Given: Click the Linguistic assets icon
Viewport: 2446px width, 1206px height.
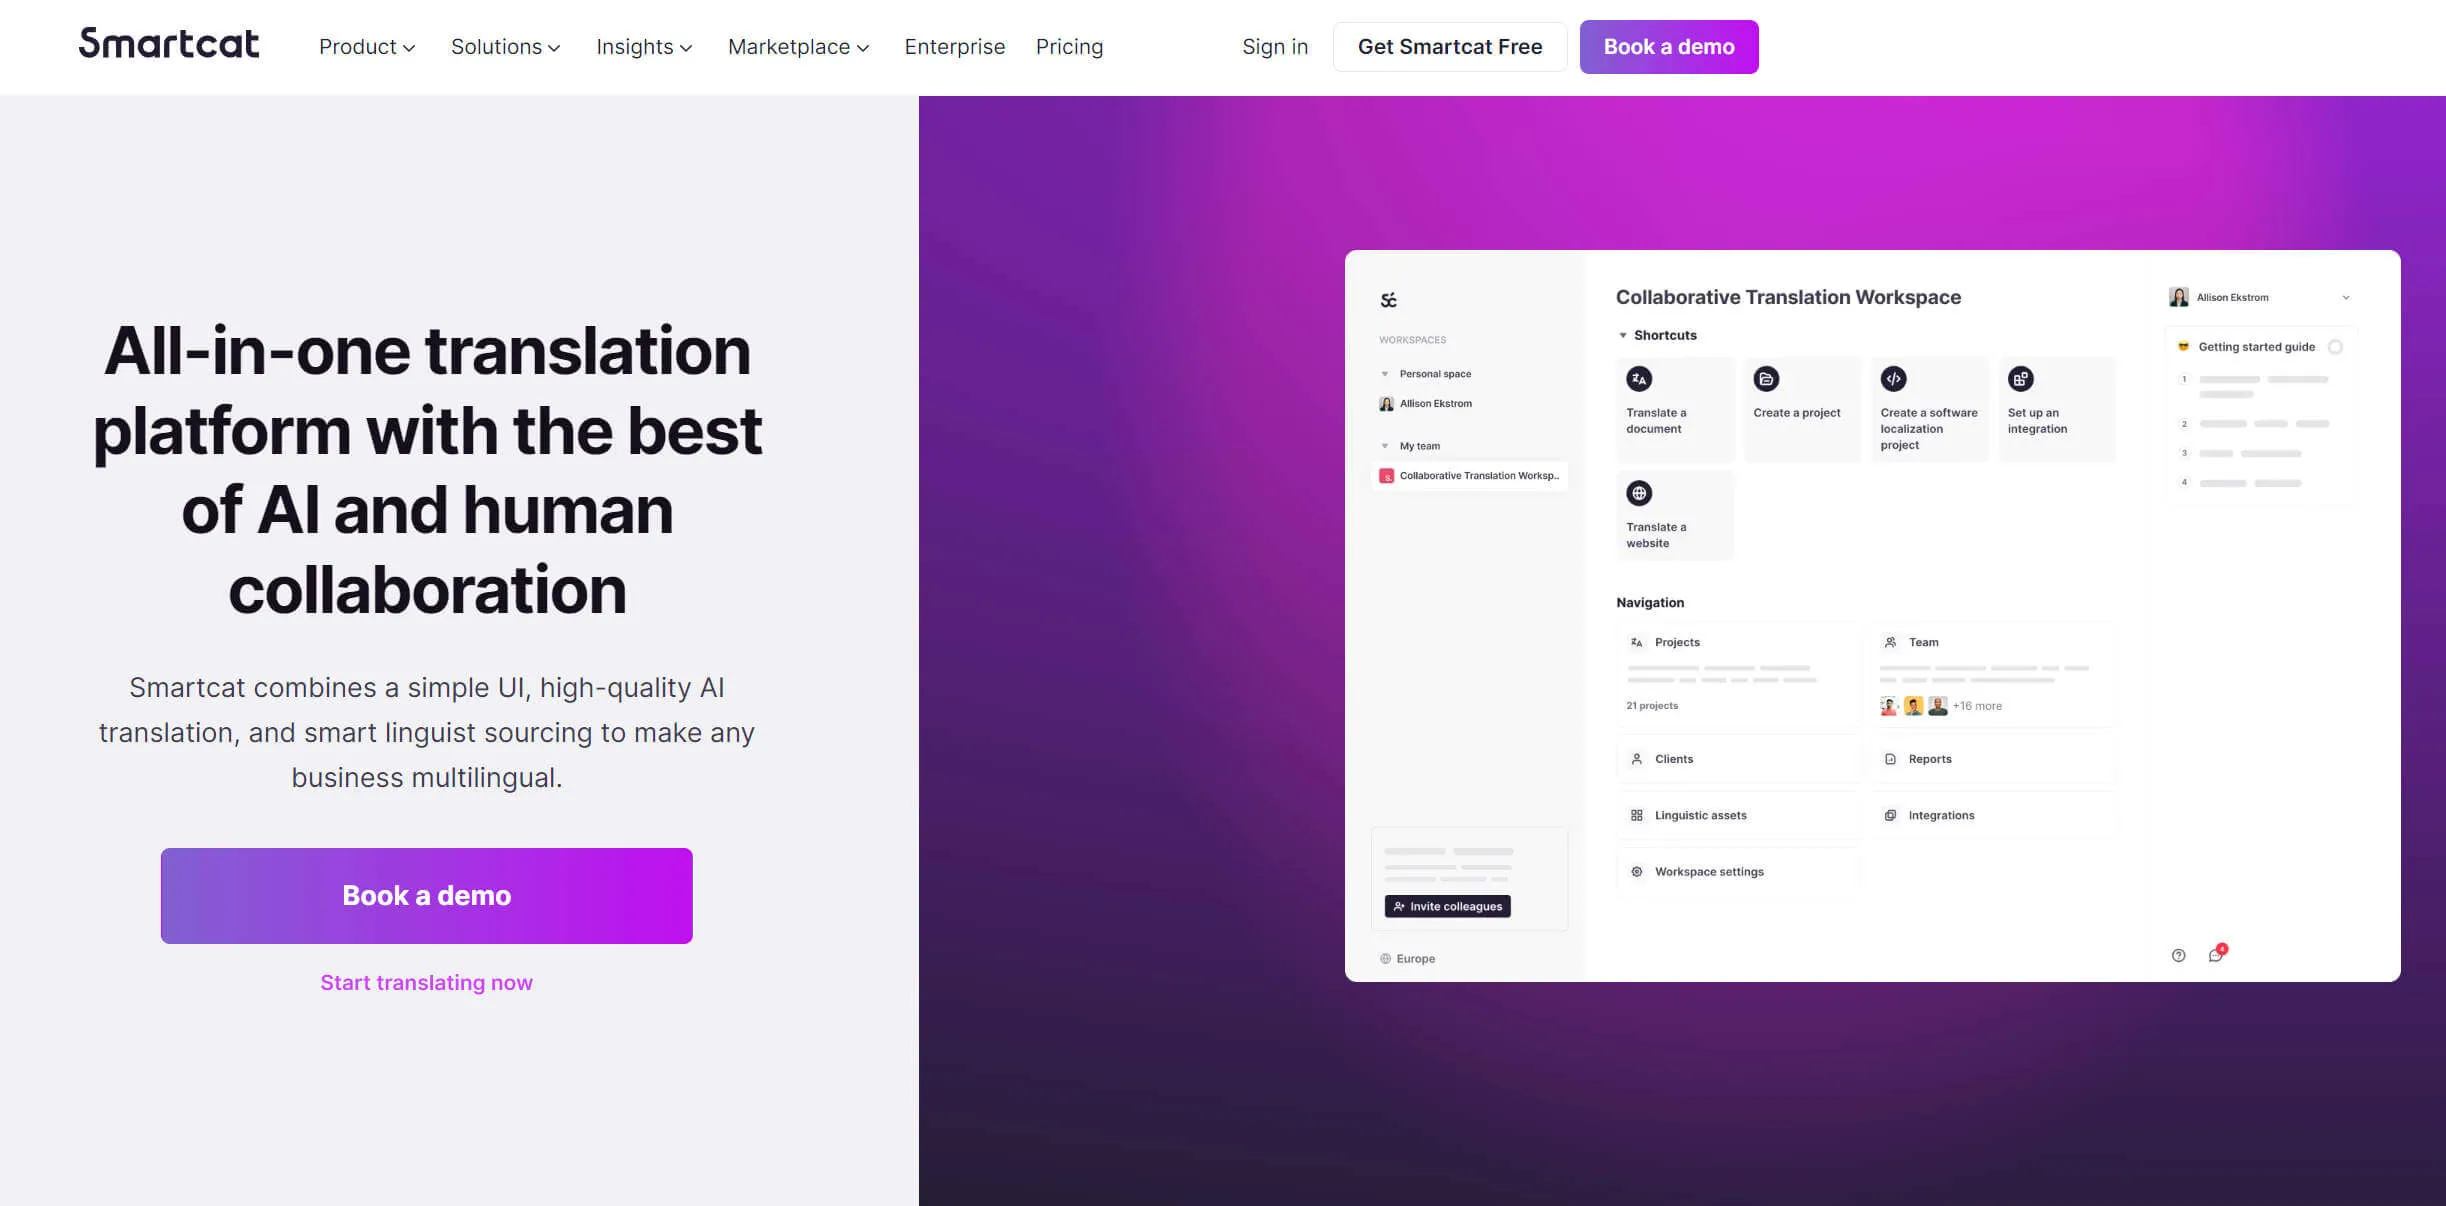Looking at the screenshot, I should pyautogui.click(x=1638, y=814).
